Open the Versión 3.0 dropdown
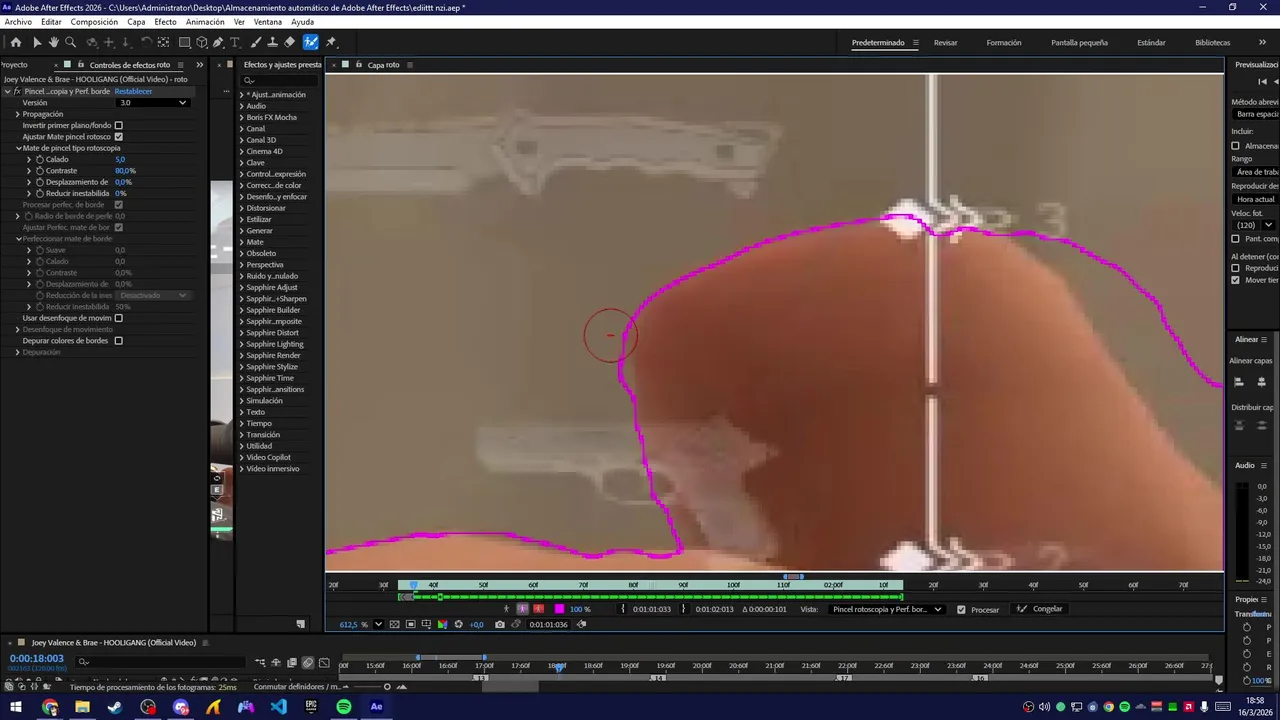Screen dimensions: 1280x720 pos(153,102)
